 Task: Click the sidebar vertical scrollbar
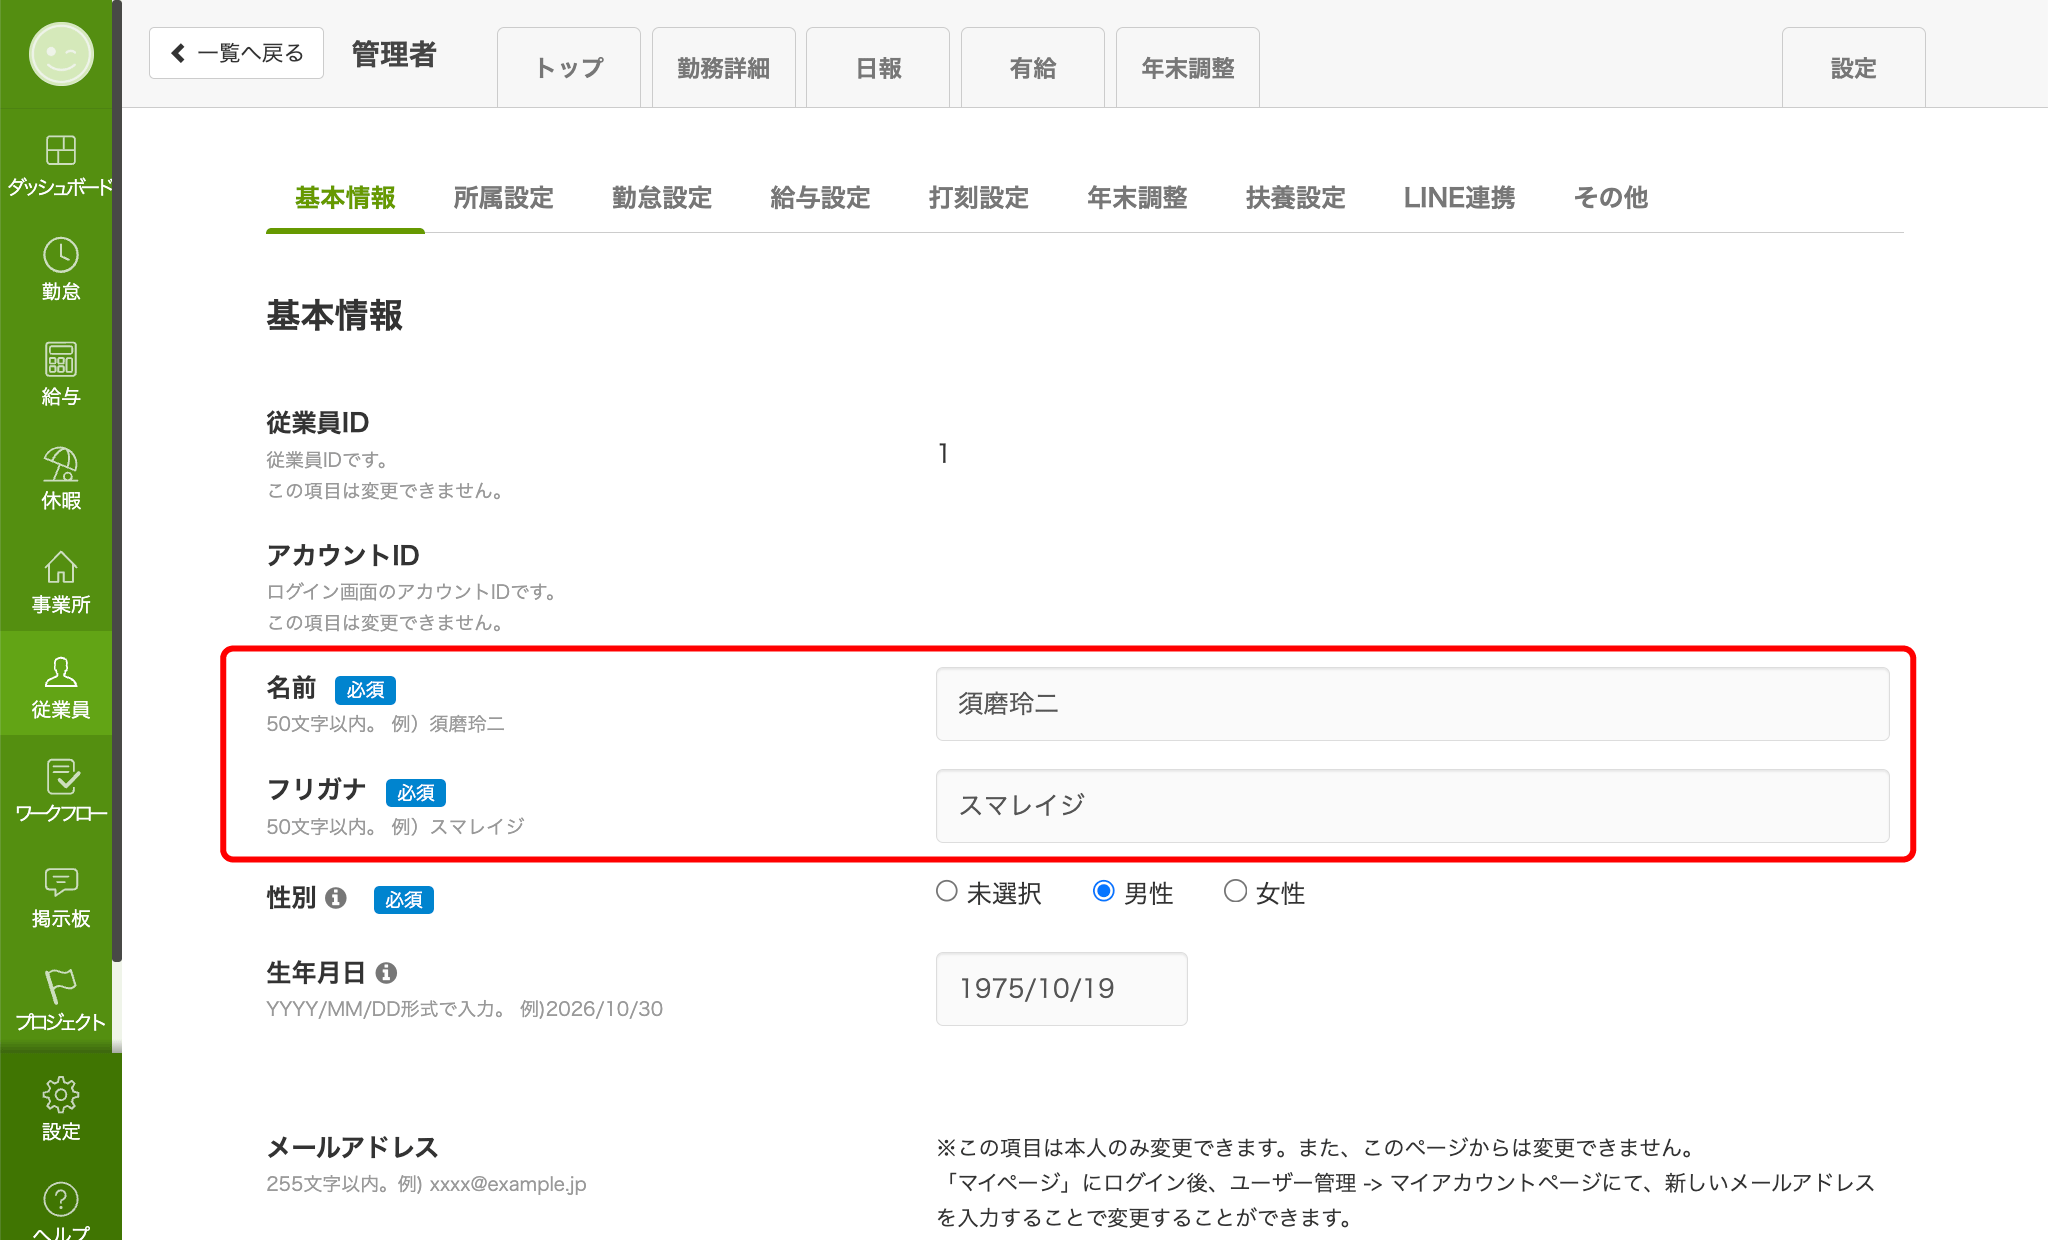pos(117,480)
